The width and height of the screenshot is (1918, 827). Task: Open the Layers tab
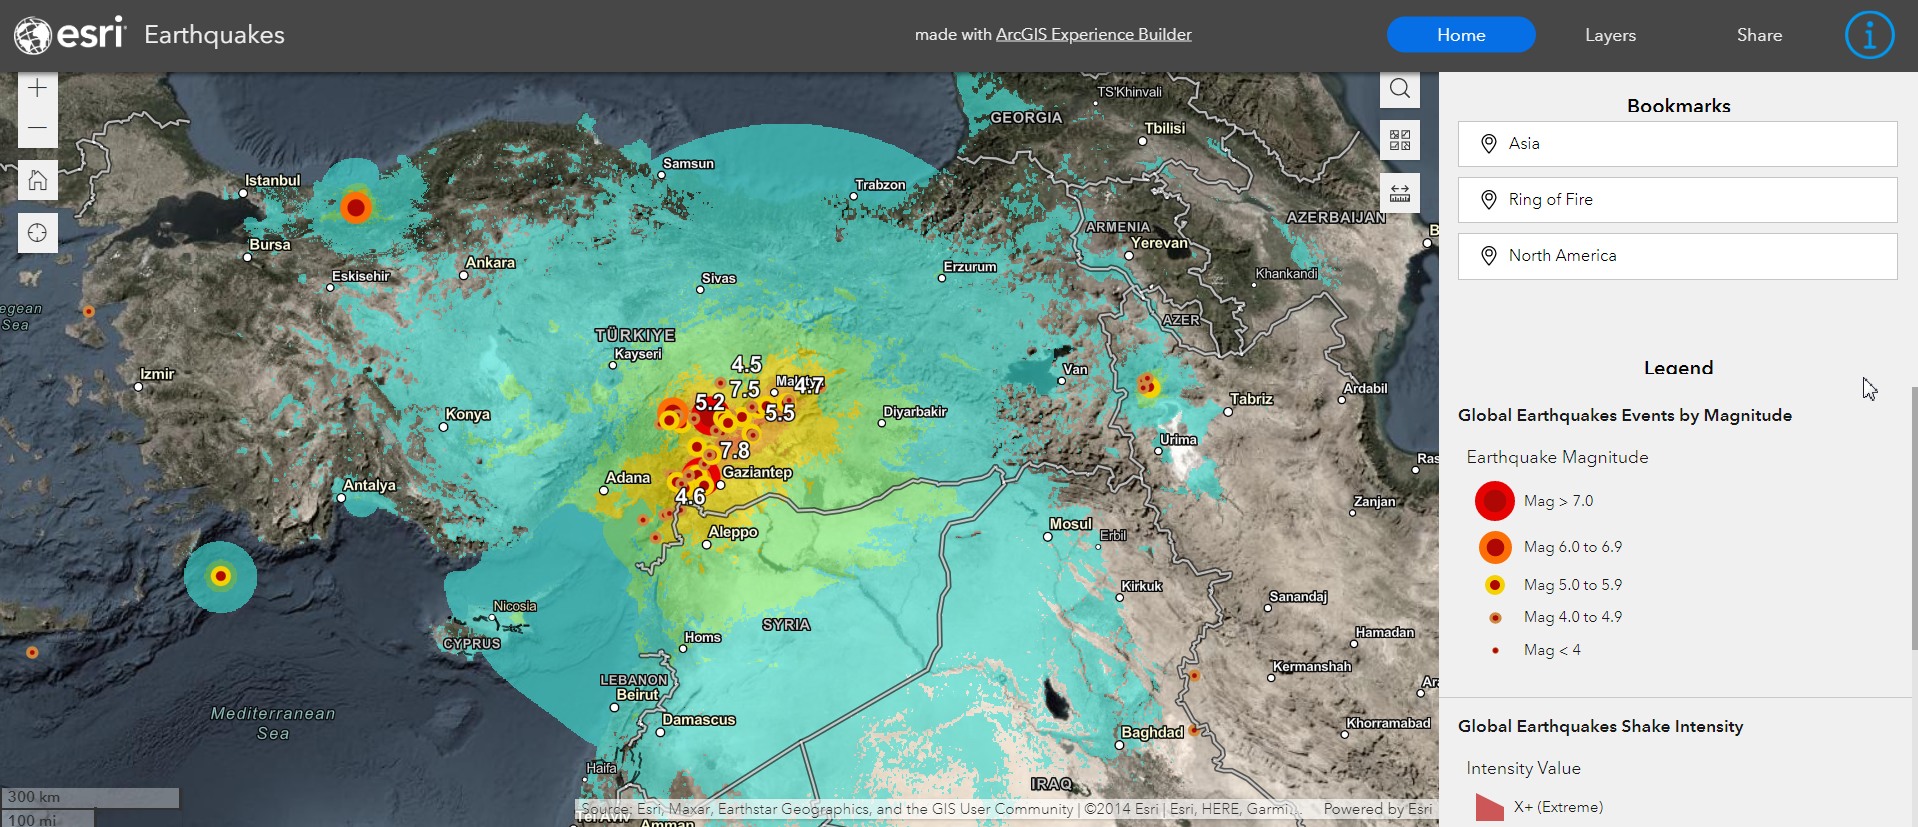[1610, 35]
